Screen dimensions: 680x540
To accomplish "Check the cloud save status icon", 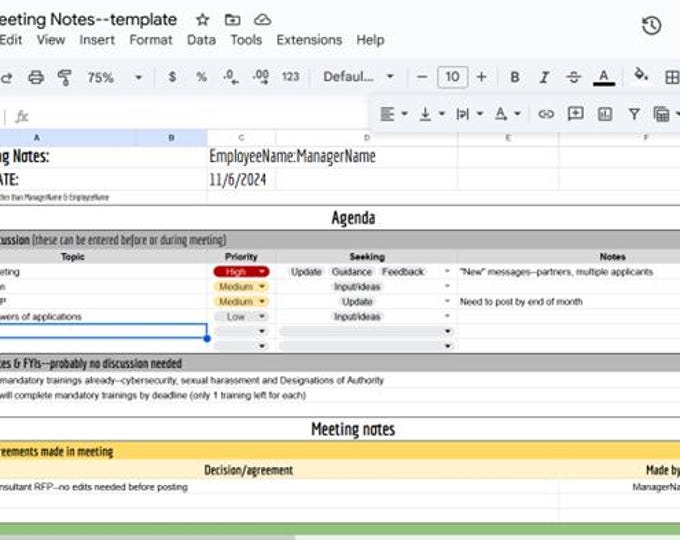I will click(x=262, y=20).
